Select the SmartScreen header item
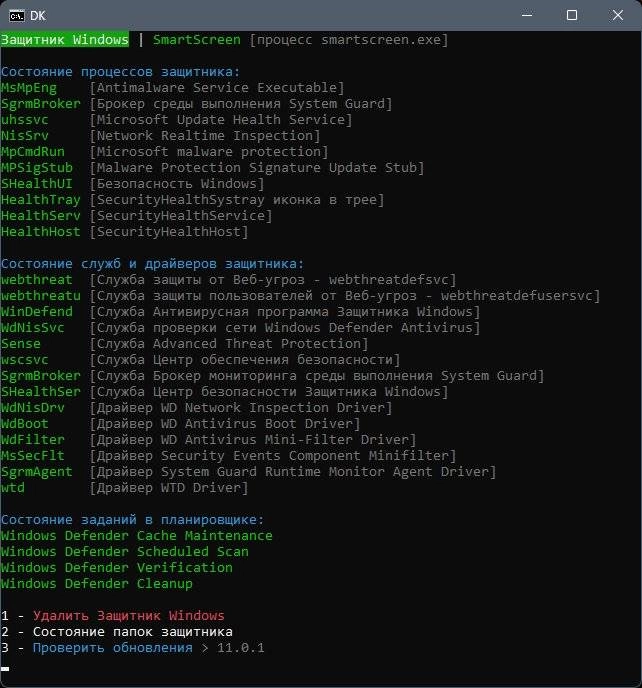642x688 pixels. pos(197,40)
